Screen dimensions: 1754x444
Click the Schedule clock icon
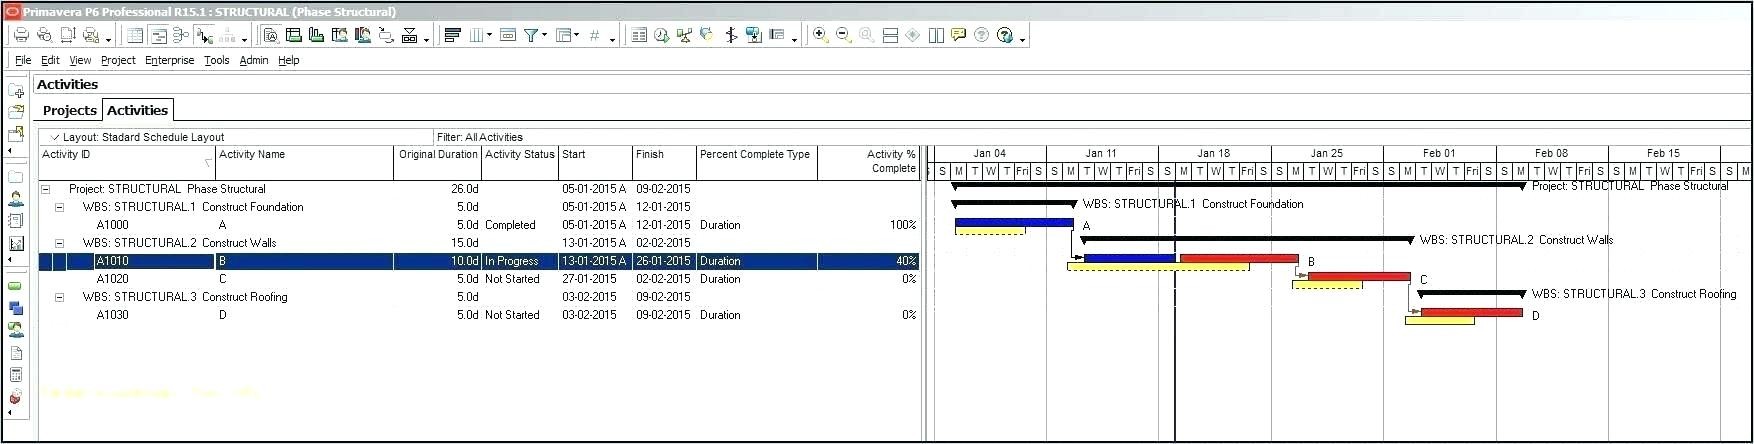click(661, 35)
